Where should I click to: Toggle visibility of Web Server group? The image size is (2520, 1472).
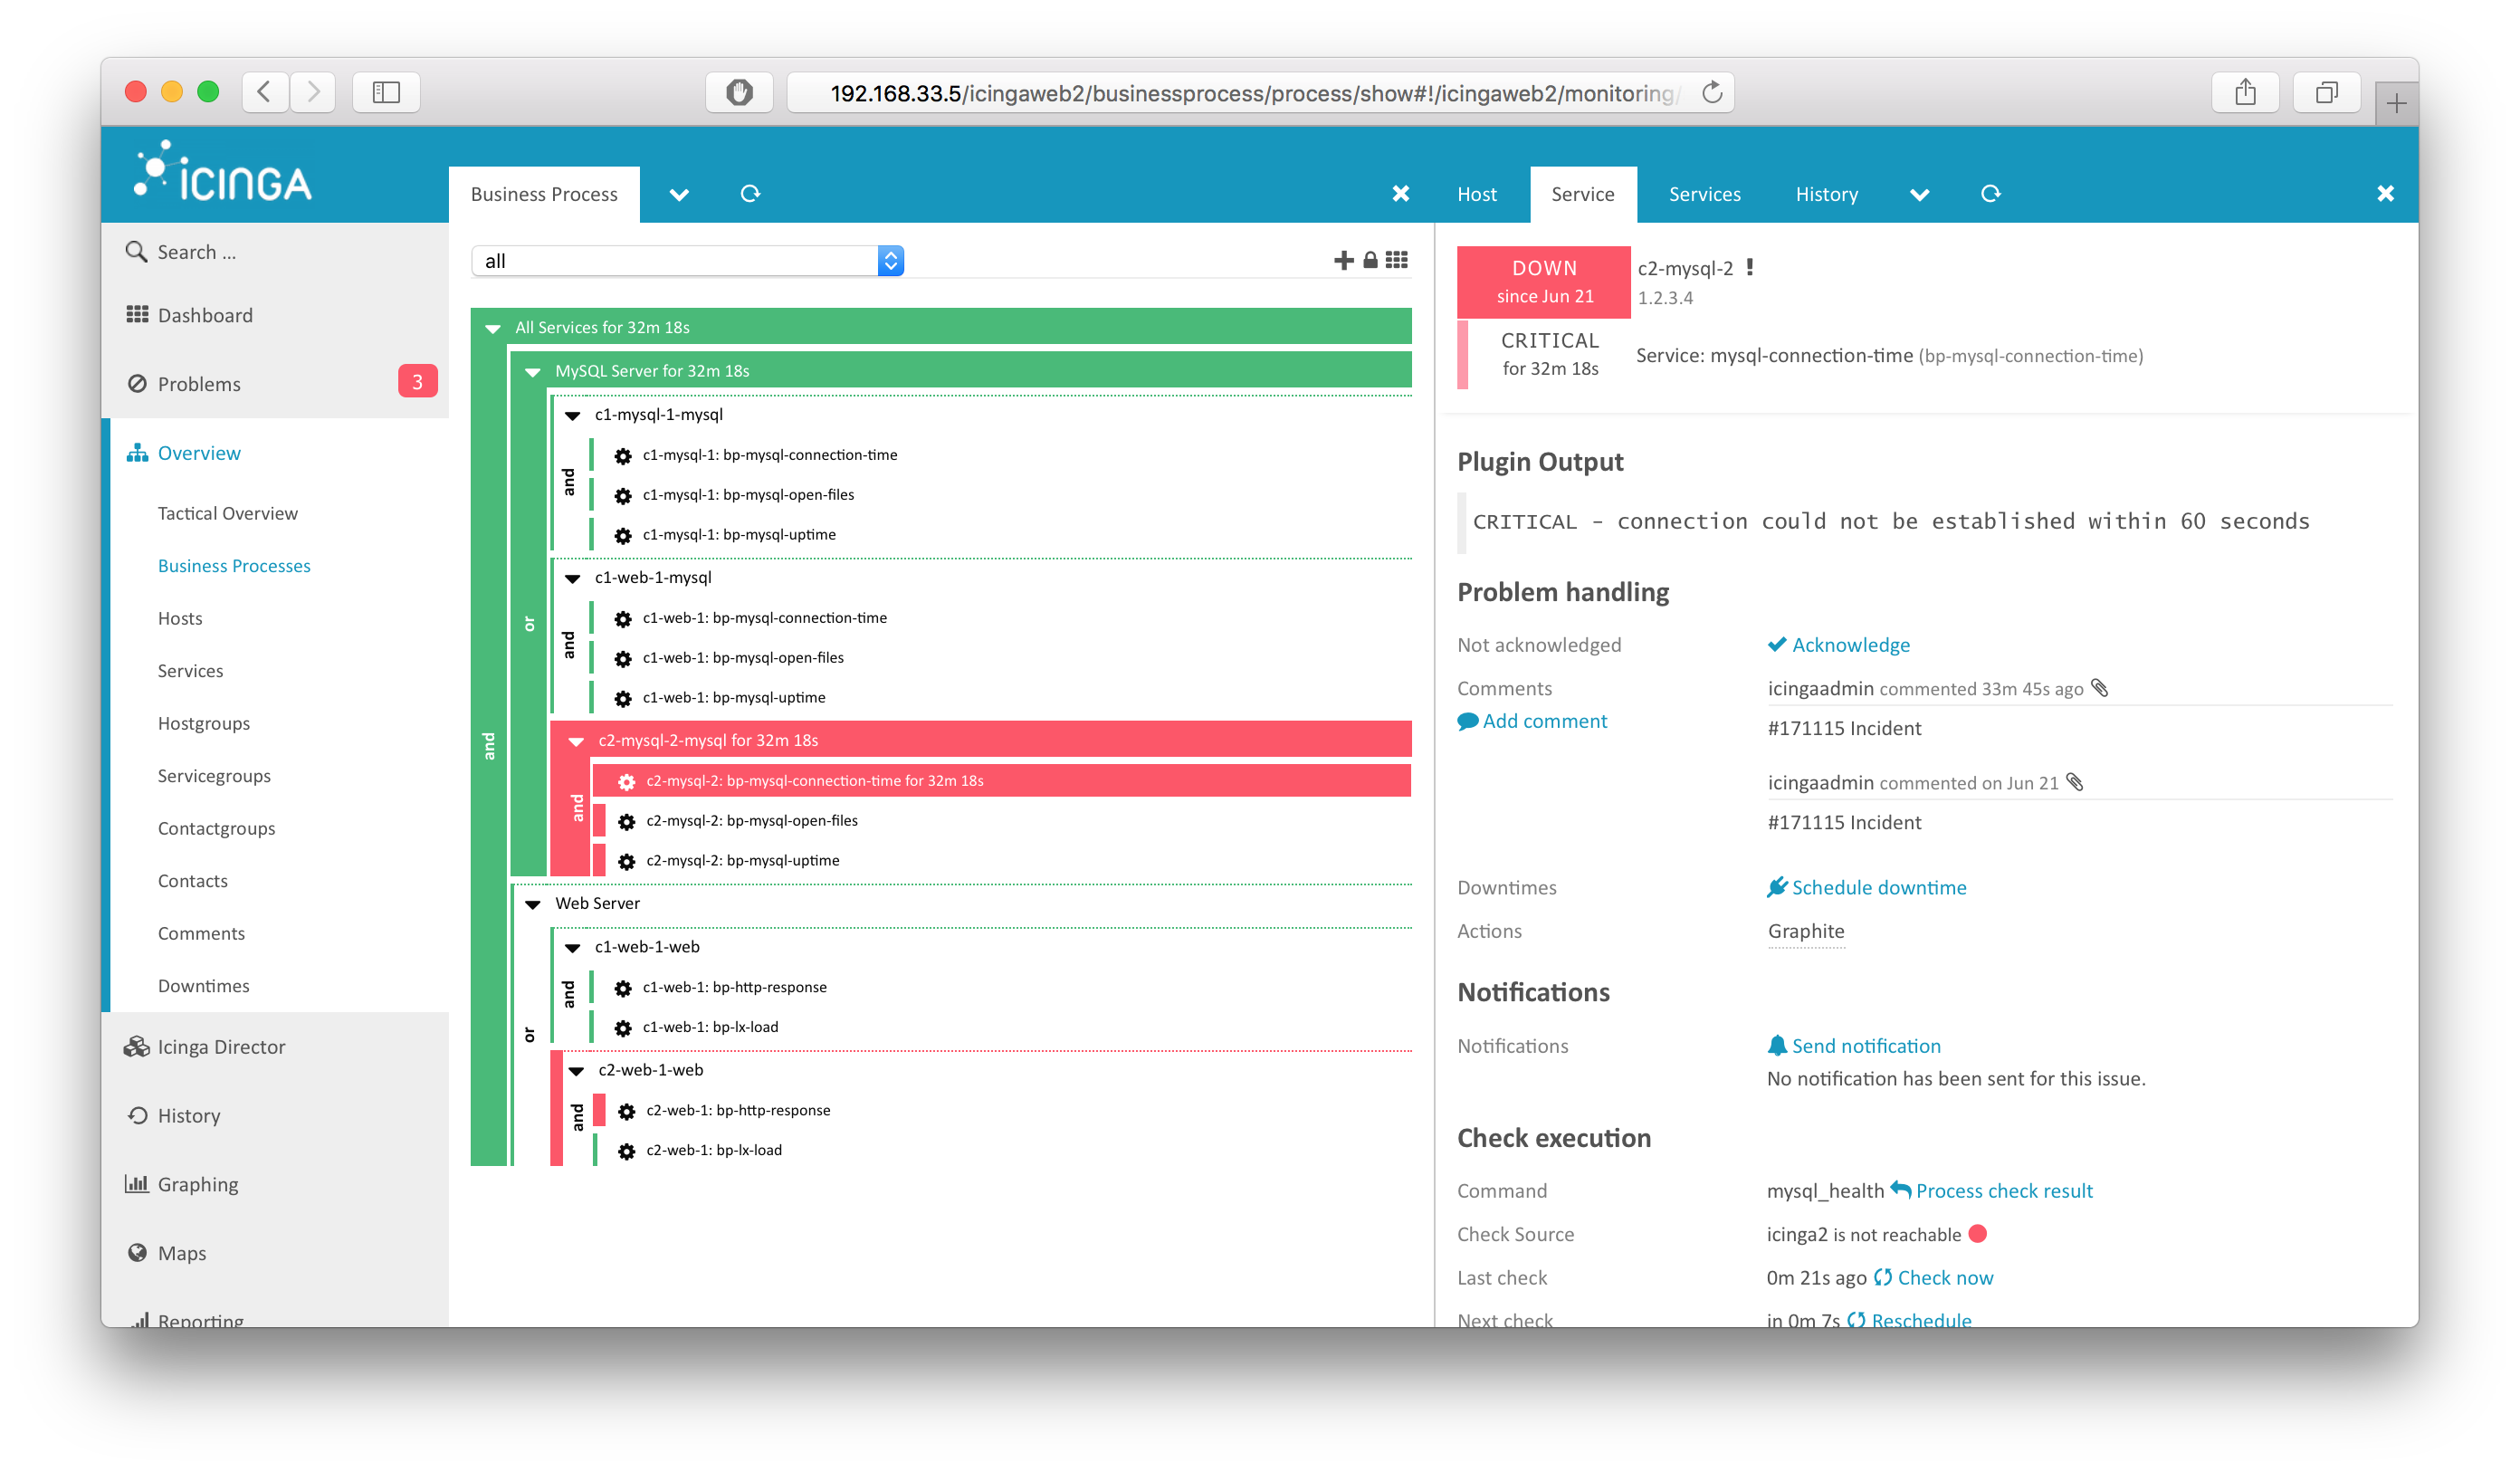(x=536, y=901)
